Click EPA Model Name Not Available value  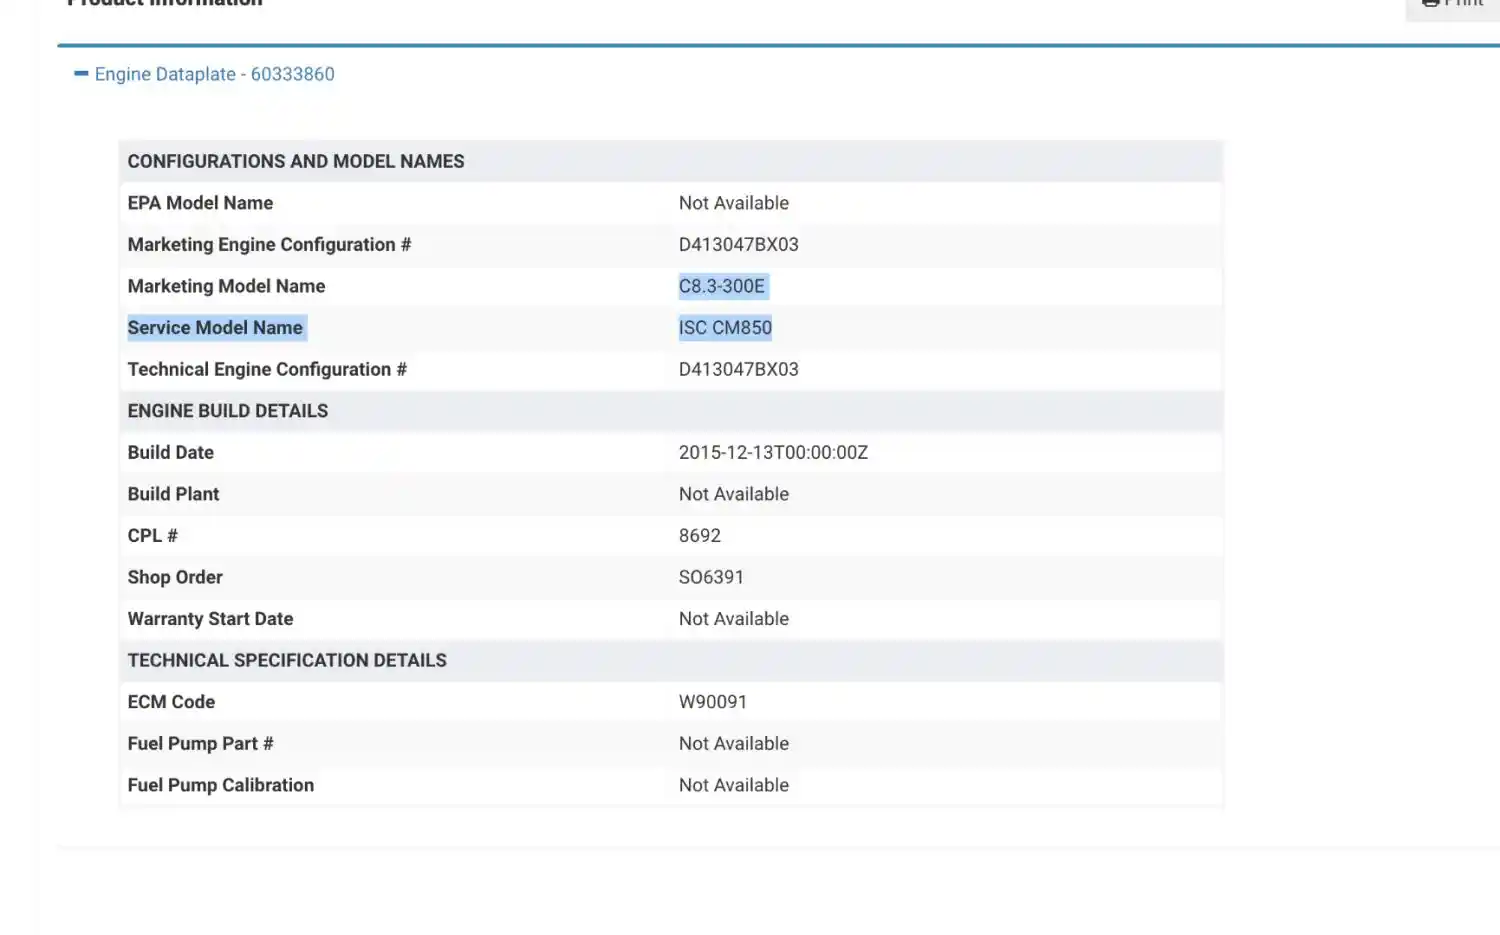pyautogui.click(x=734, y=203)
